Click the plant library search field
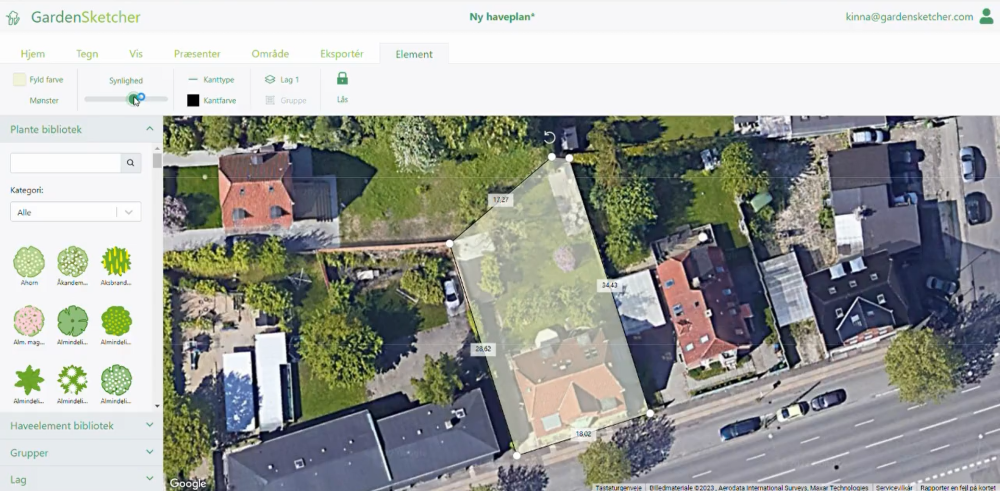Screen dimensions: 1000x491 click(65, 163)
